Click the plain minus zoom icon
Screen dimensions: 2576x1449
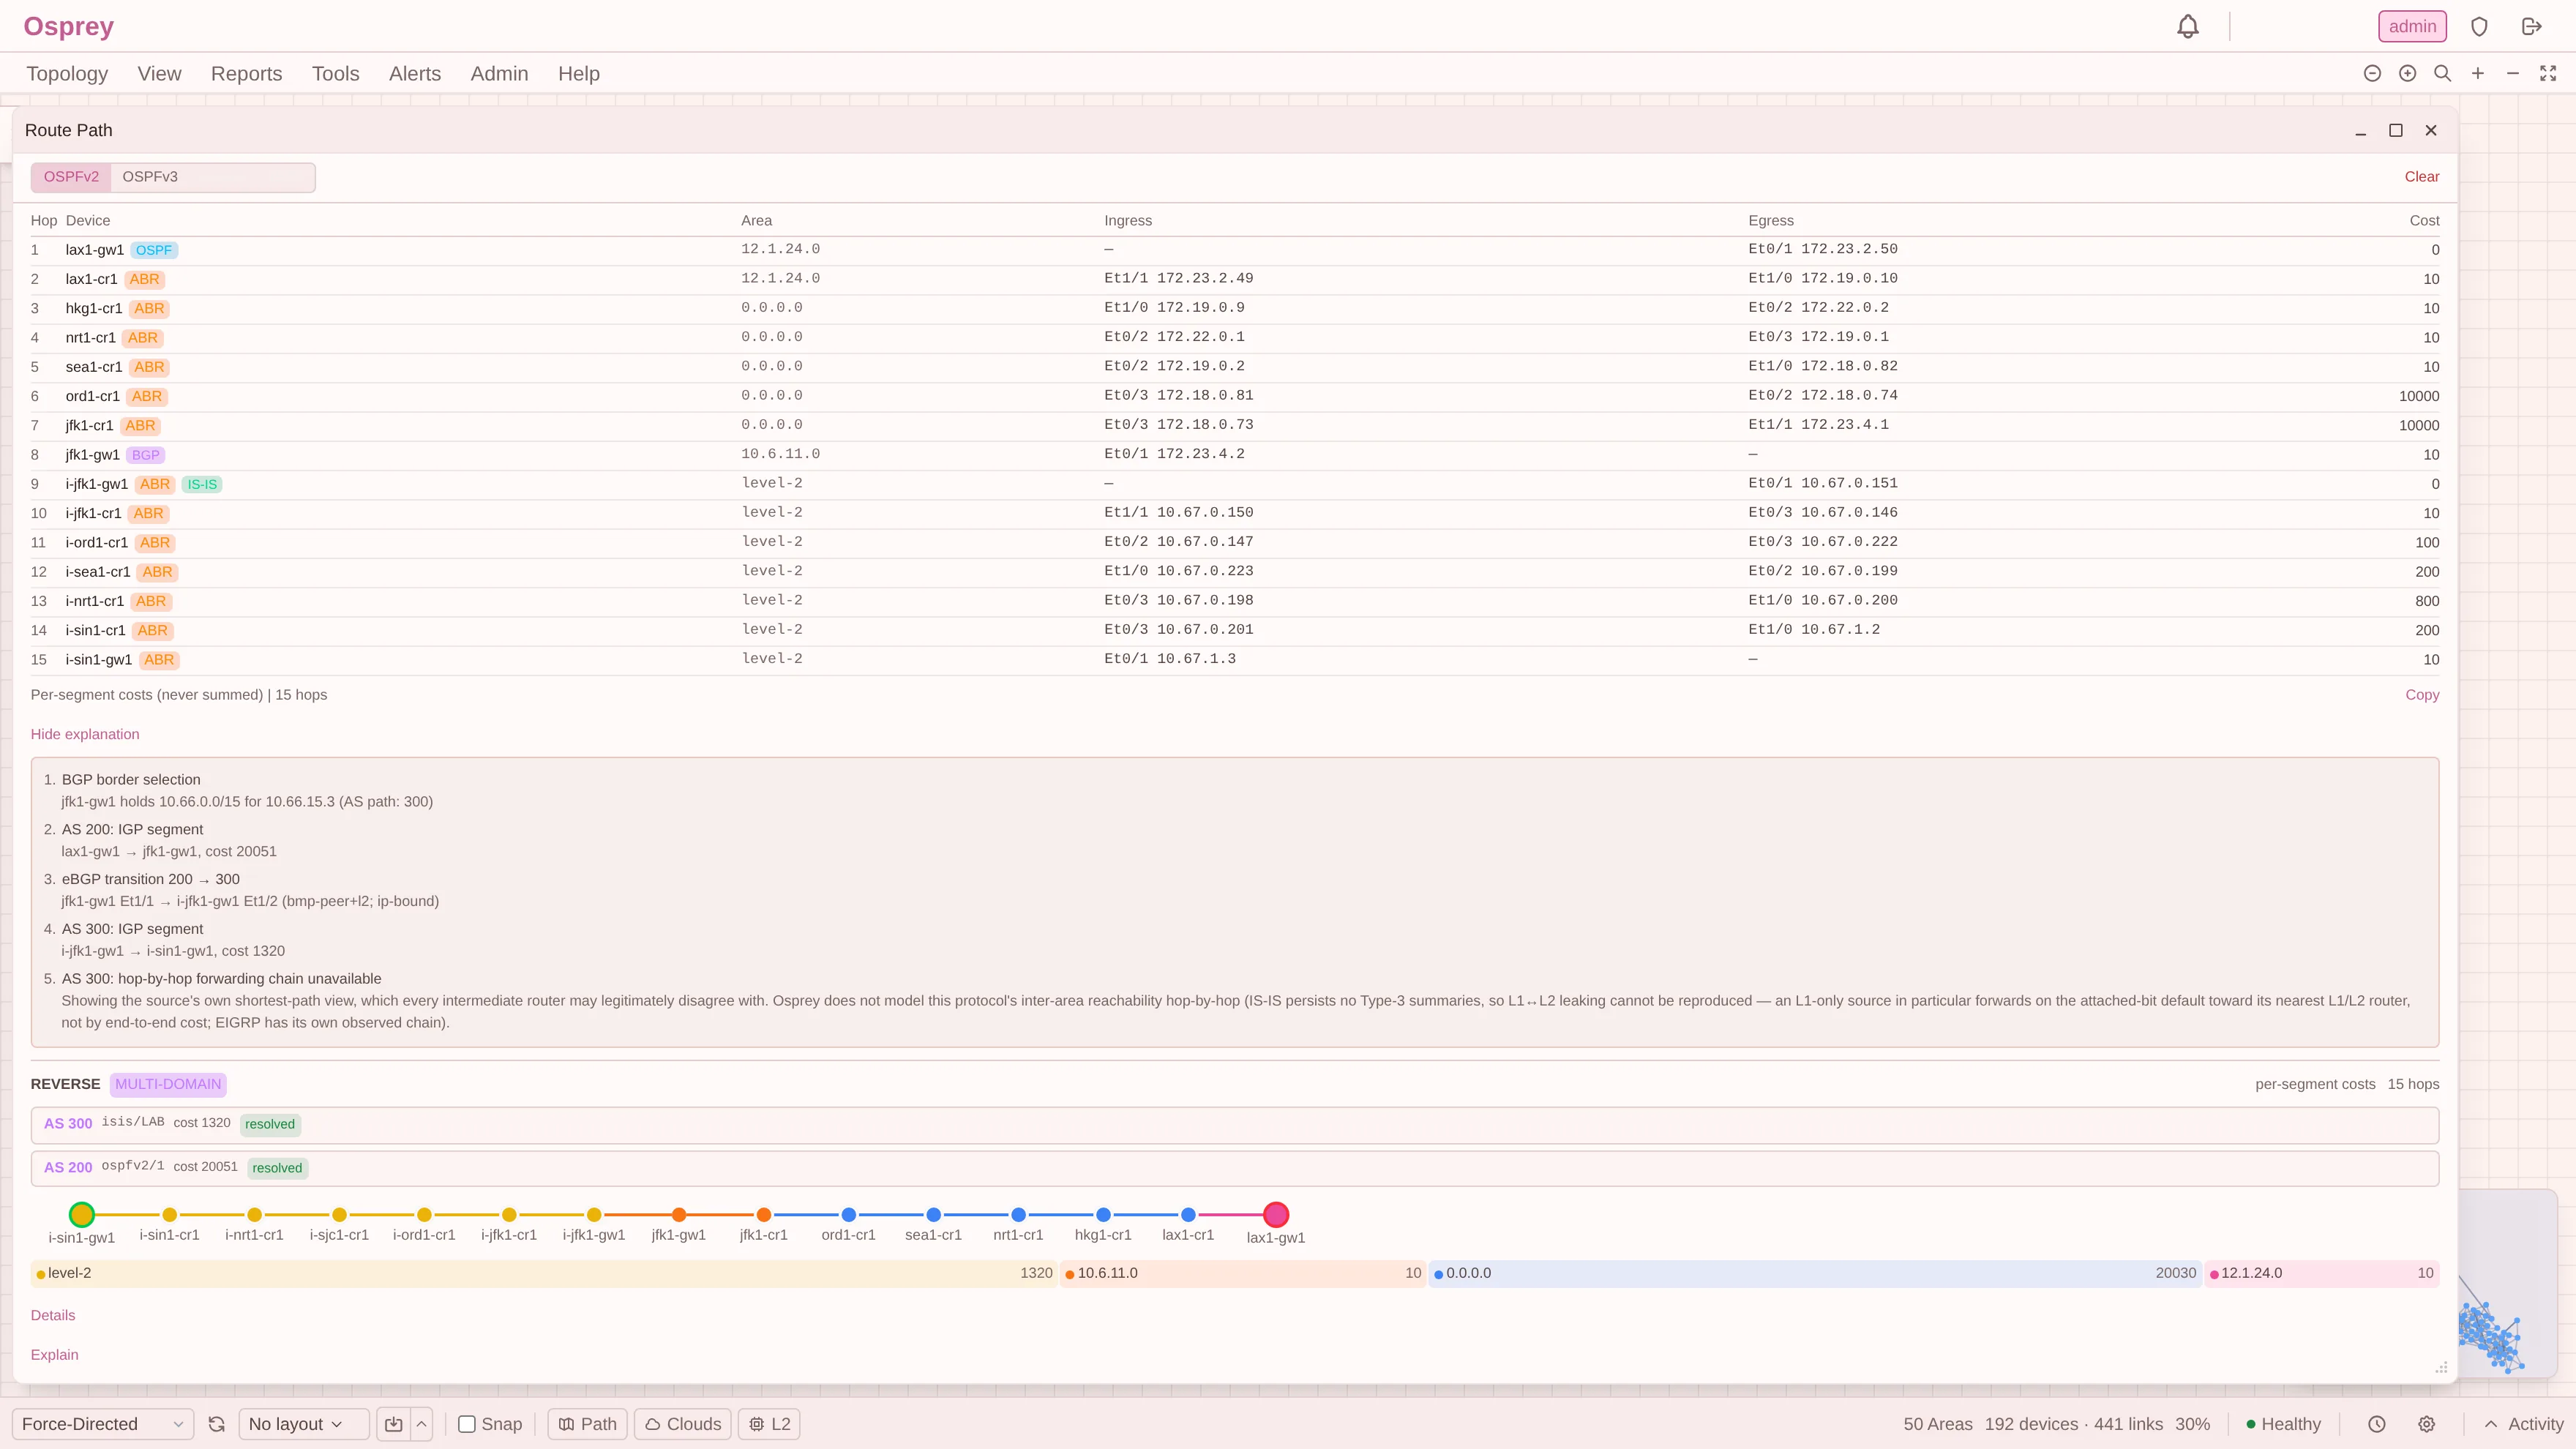point(2513,73)
